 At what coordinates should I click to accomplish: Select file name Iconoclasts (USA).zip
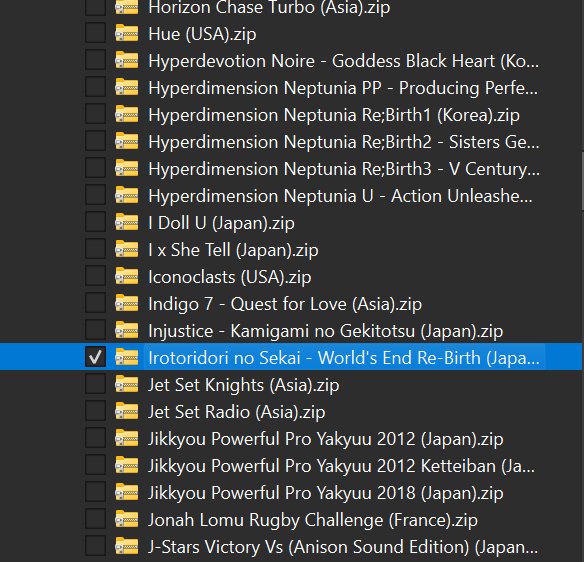click(229, 277)
